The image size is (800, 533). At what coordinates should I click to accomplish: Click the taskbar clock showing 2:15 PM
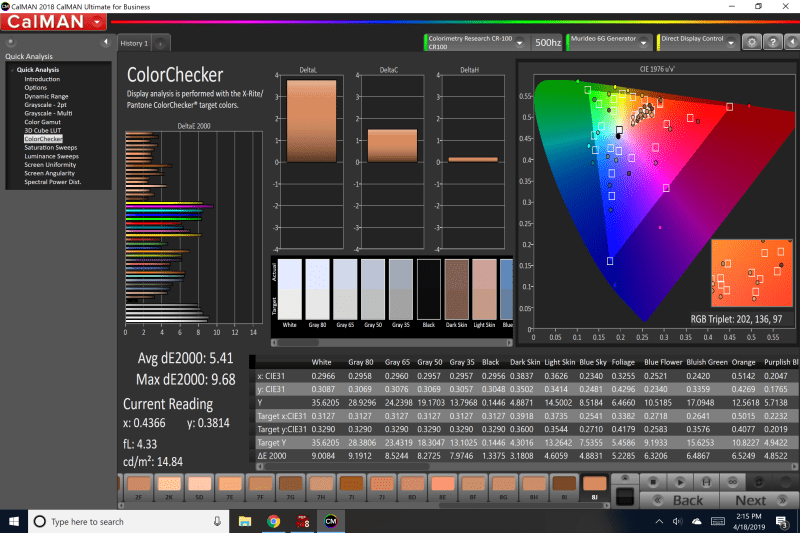[x=749, y=521]
